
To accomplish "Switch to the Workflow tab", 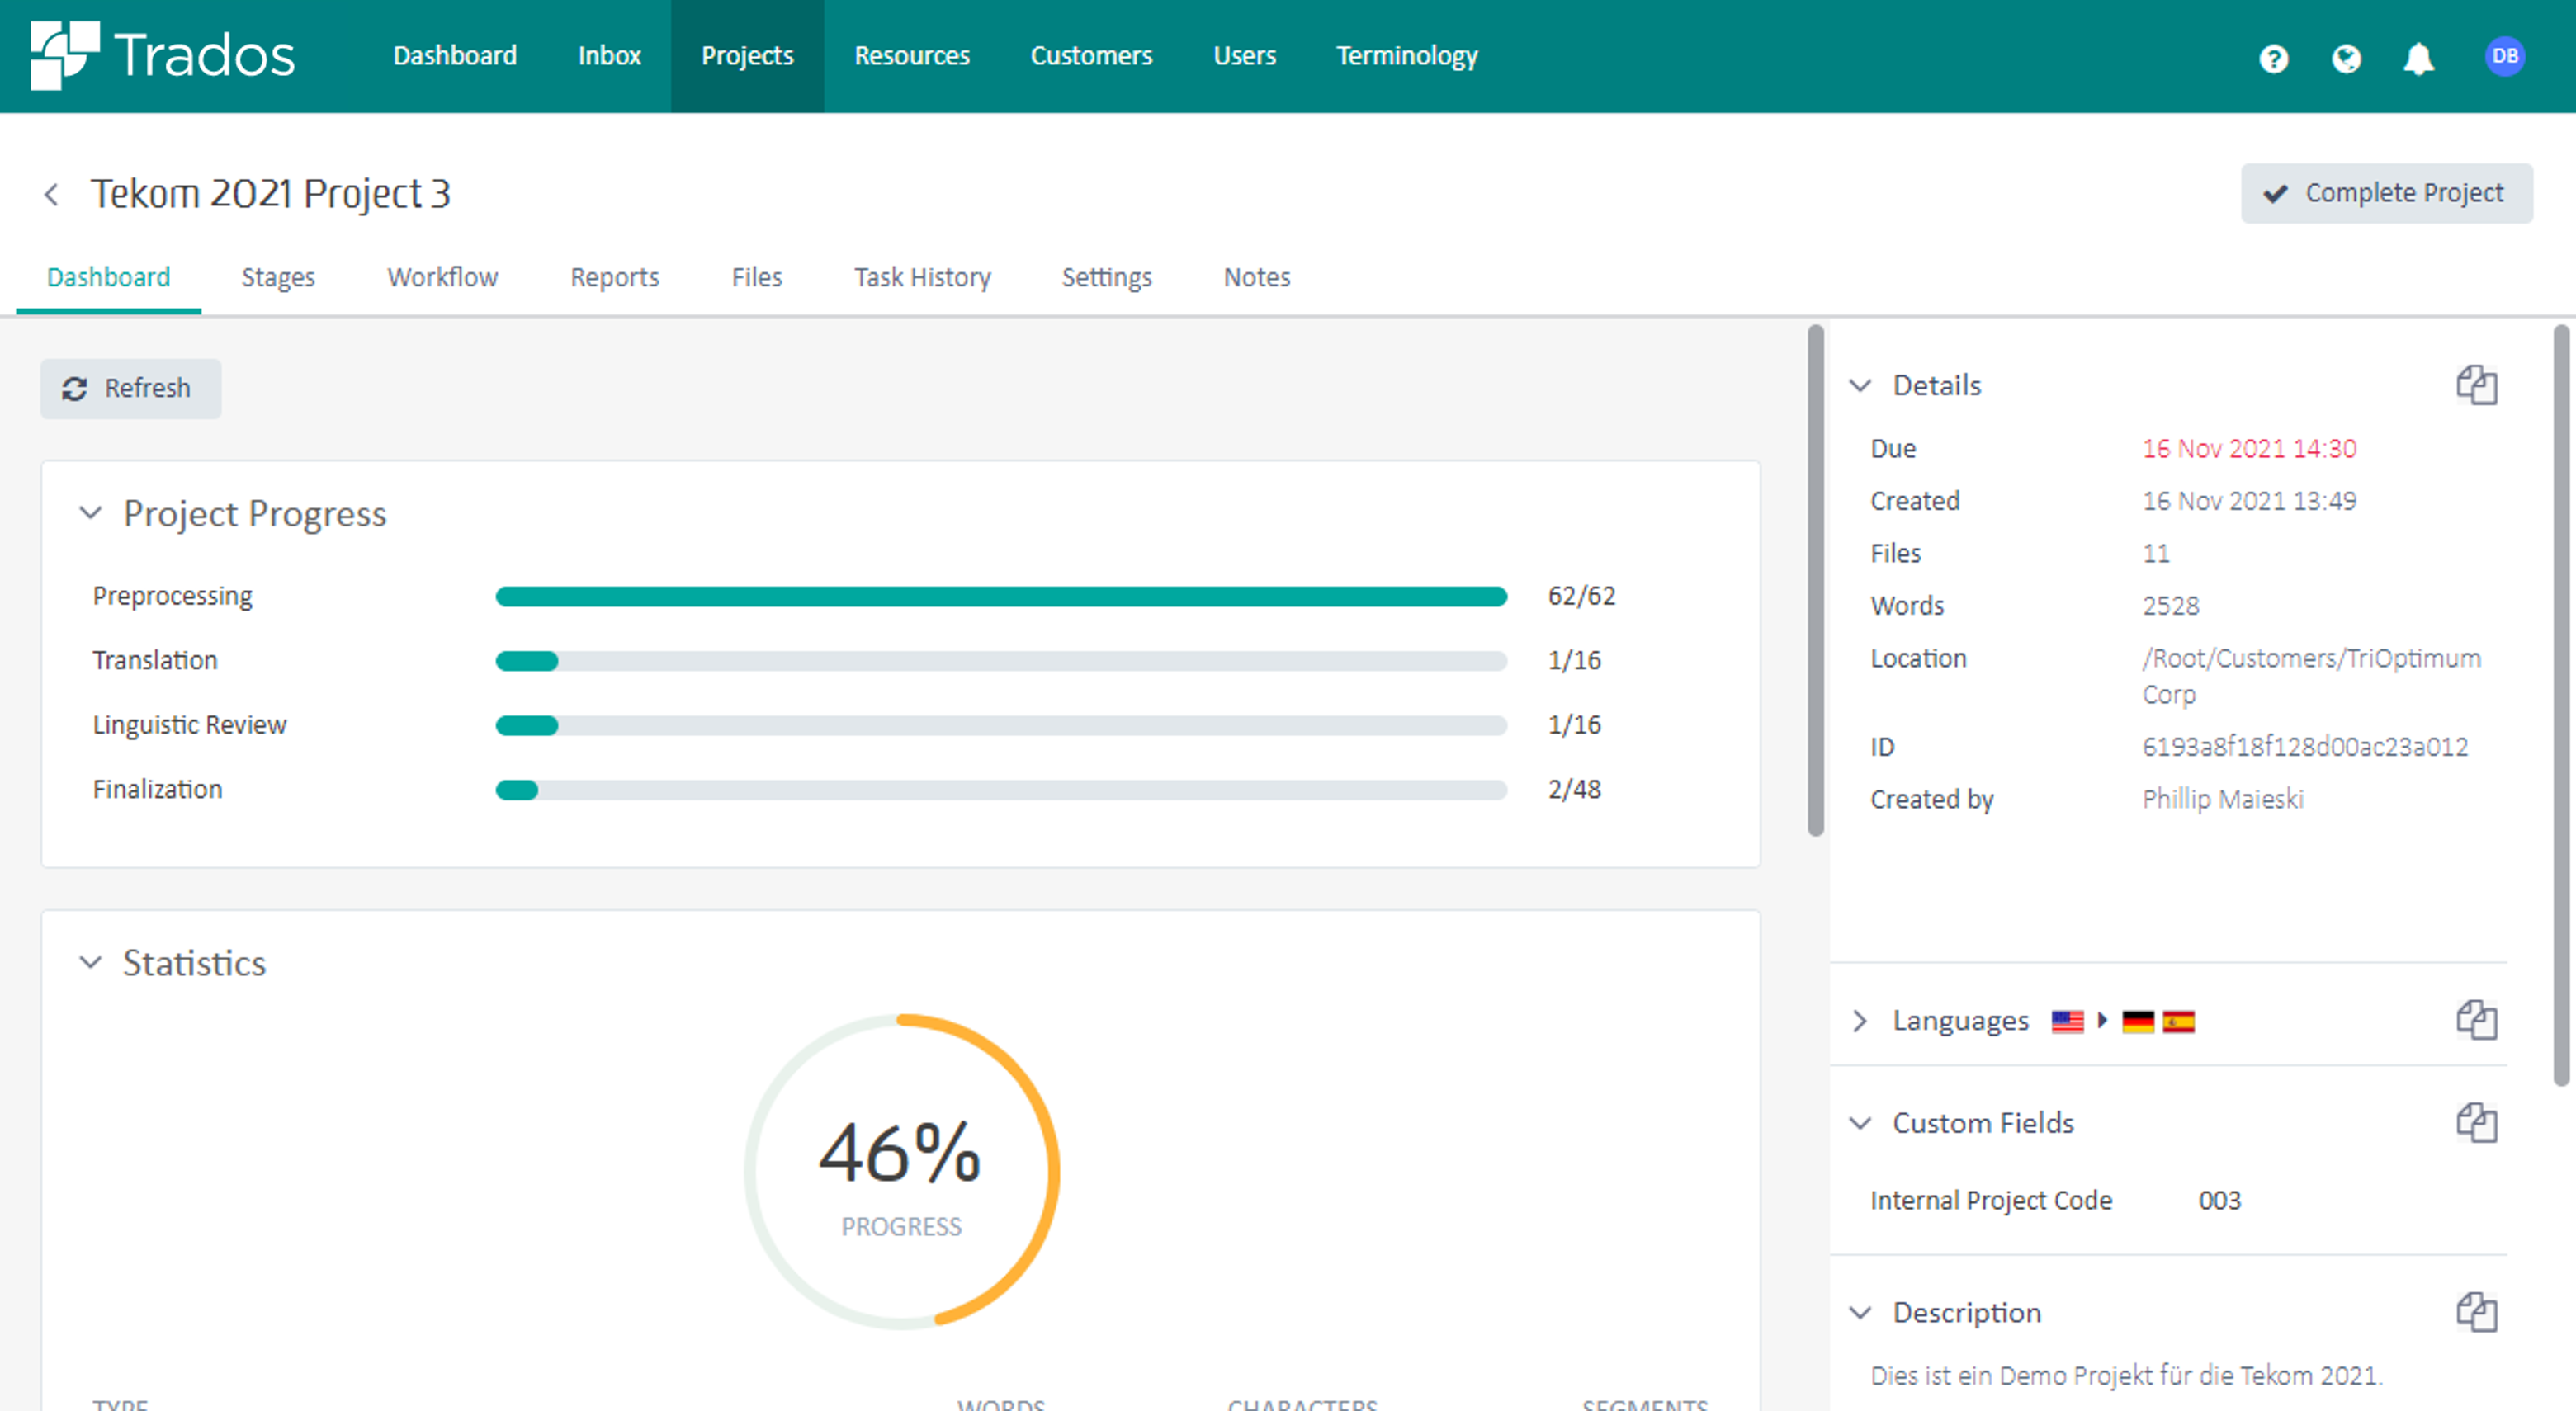I will click(x=442, y=277).
